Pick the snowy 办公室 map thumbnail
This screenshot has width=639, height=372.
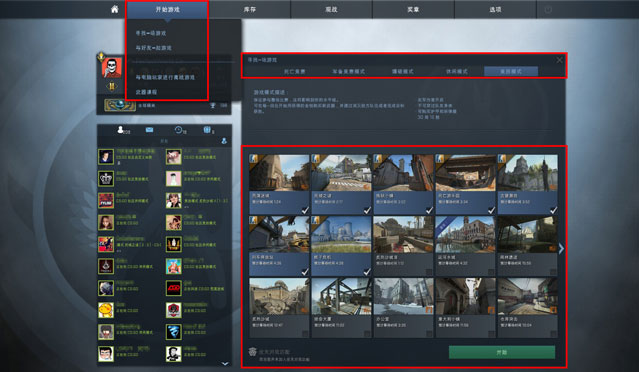[x=403, y=296]
